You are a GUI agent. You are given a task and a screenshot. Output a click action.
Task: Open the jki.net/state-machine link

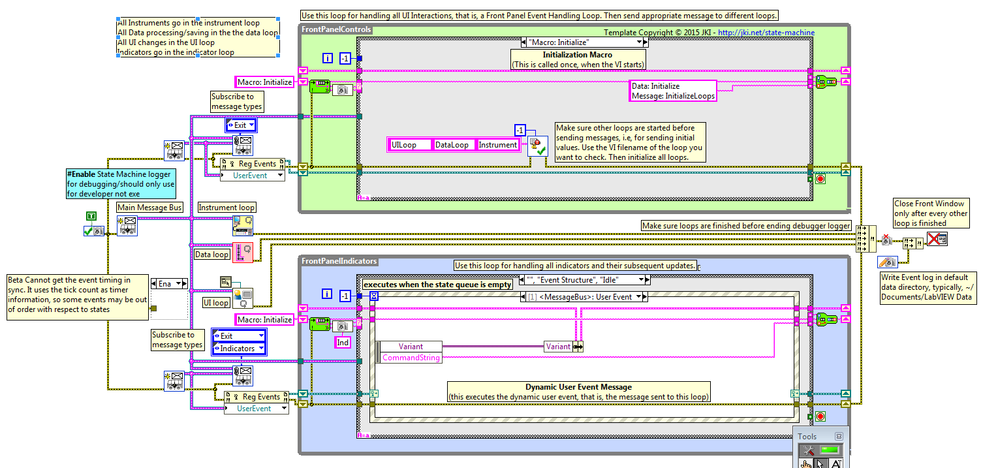coord(766,32)
